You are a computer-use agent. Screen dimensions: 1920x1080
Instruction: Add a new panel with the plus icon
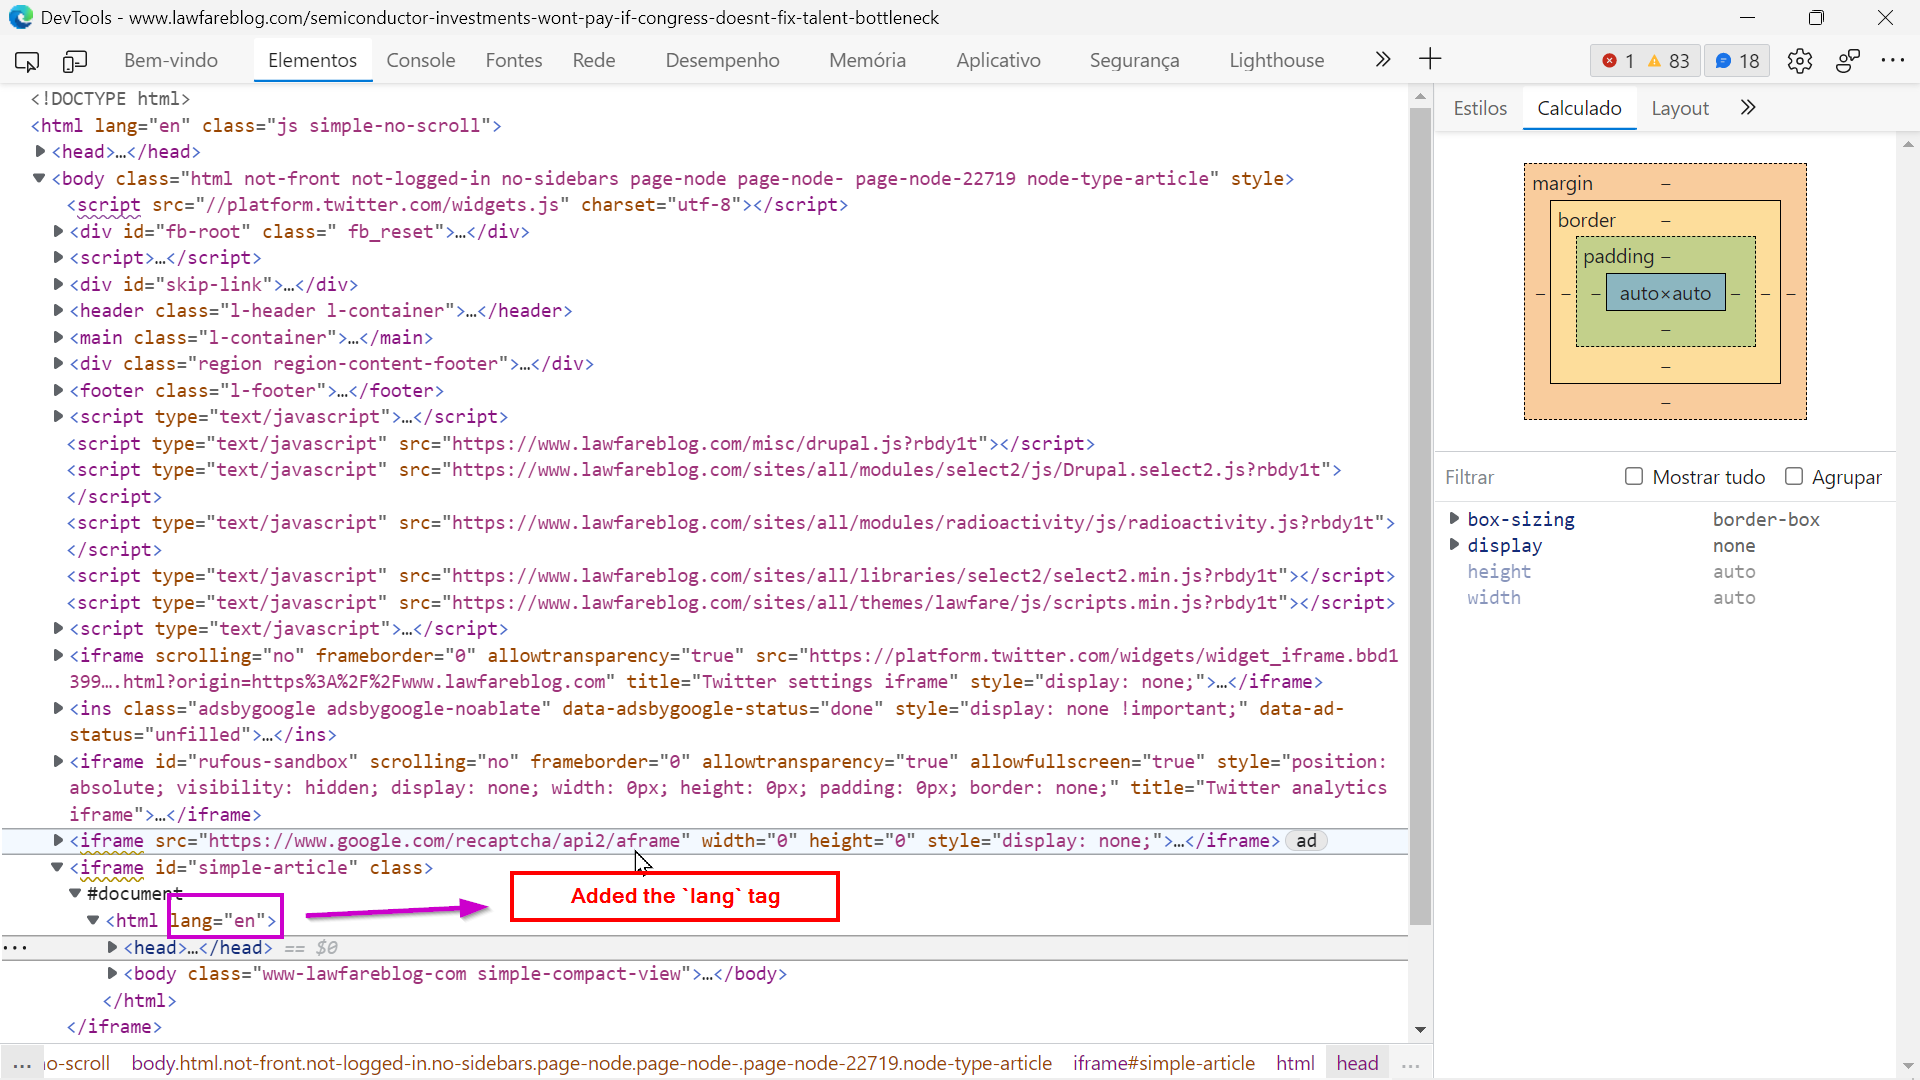tap(1430, 59)
